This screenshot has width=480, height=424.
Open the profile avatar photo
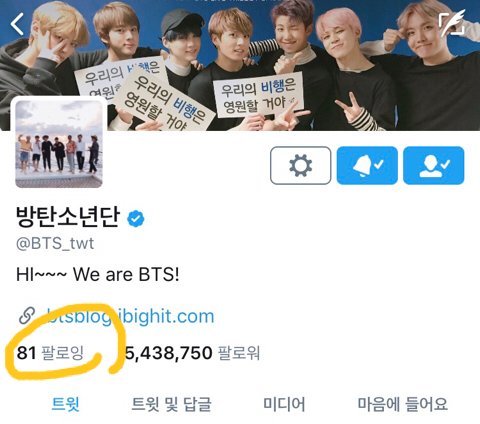tap(59, 144)
